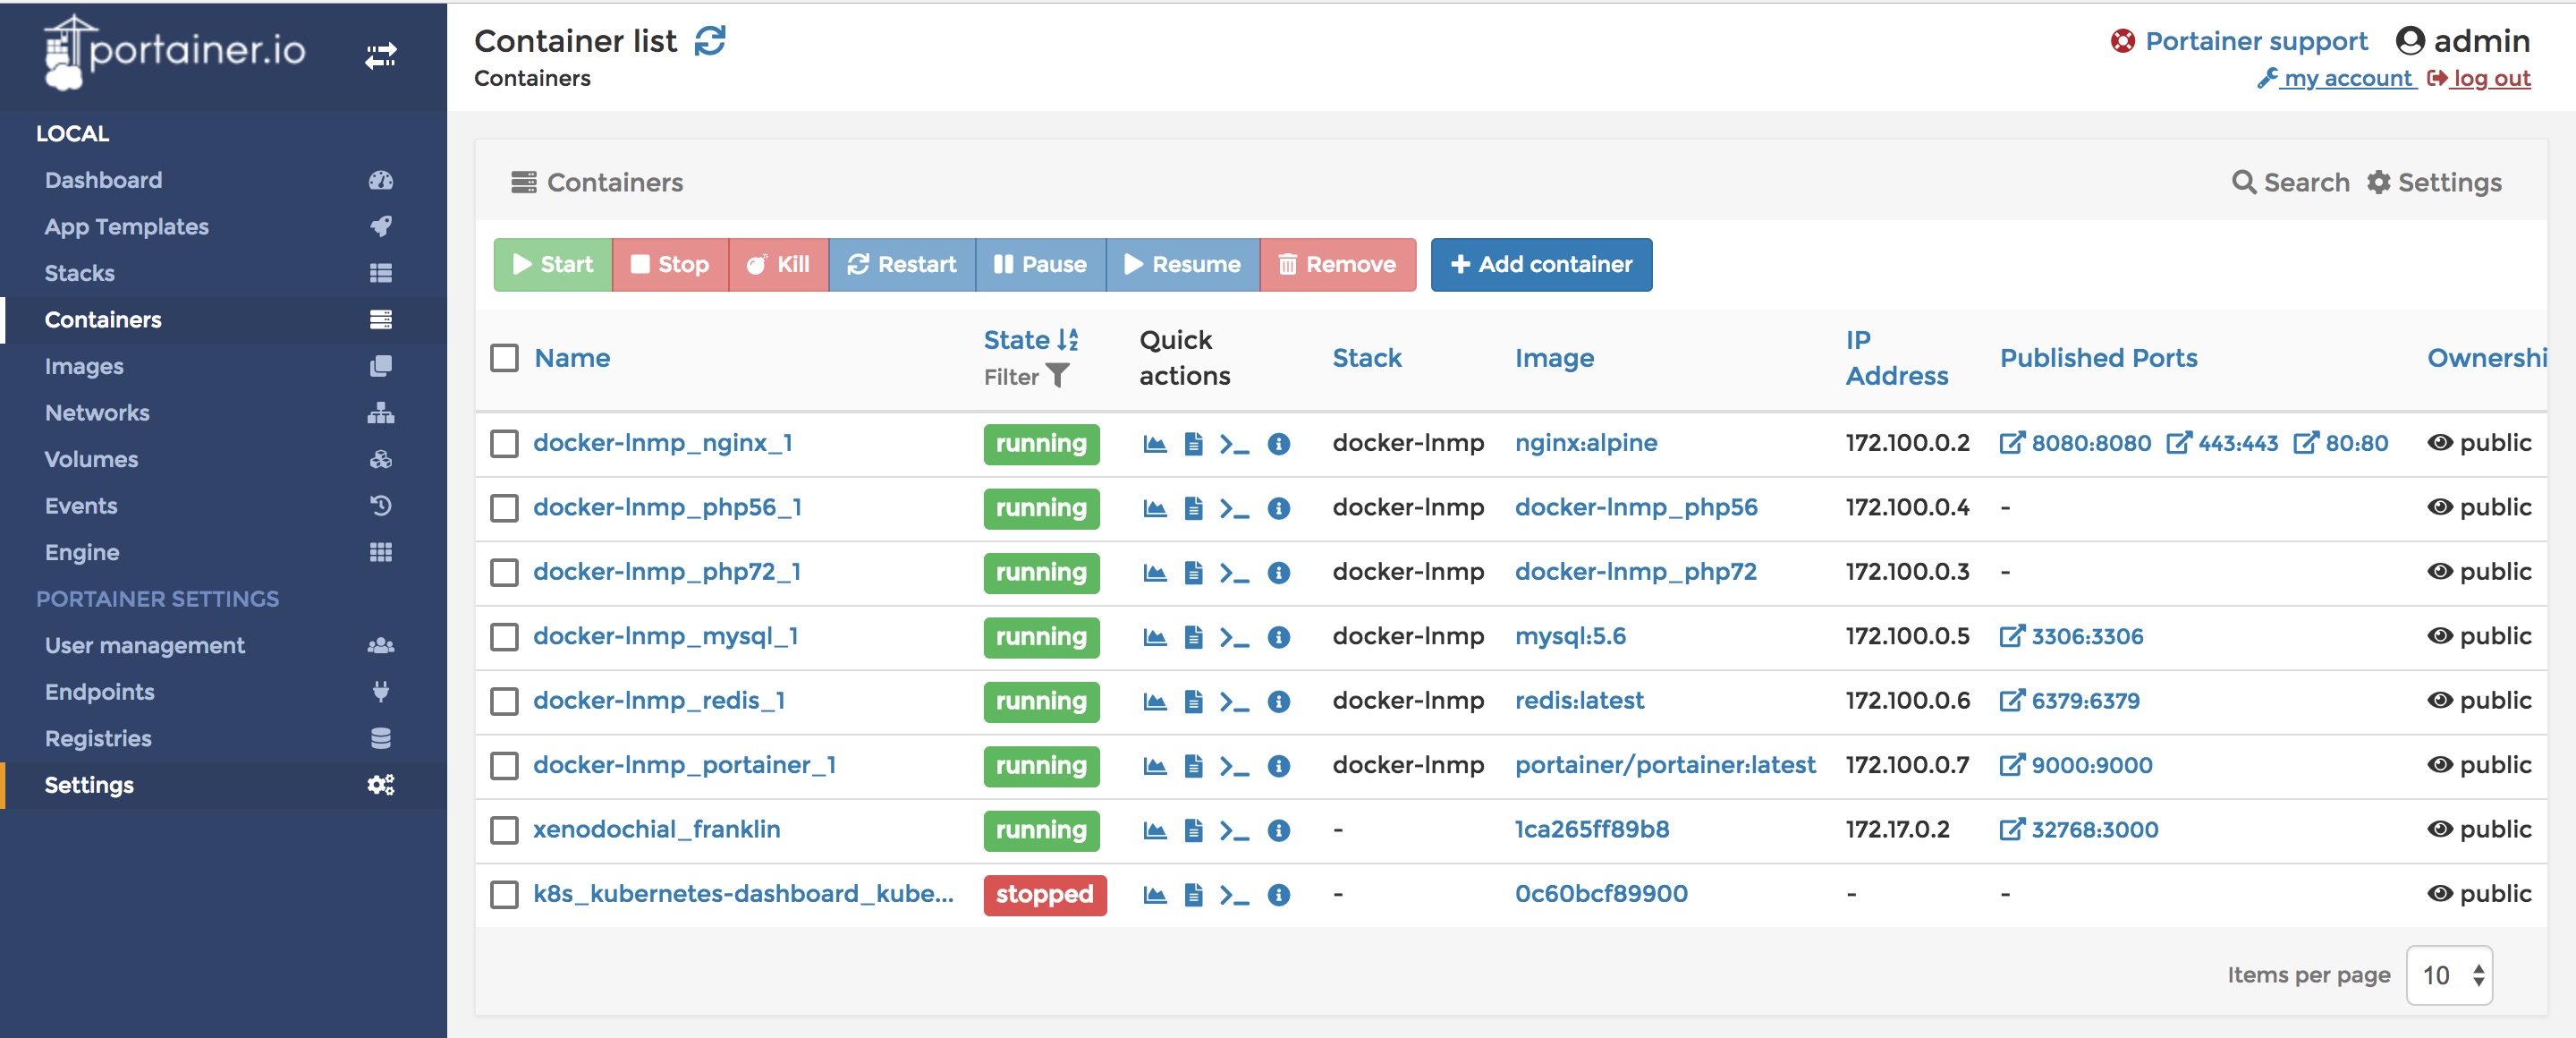The height and width of the screenshot is (1038, 2576).
Task: Open the logs icon for docker-lnmp_php56_1
Action: [x=1193, y=508]
